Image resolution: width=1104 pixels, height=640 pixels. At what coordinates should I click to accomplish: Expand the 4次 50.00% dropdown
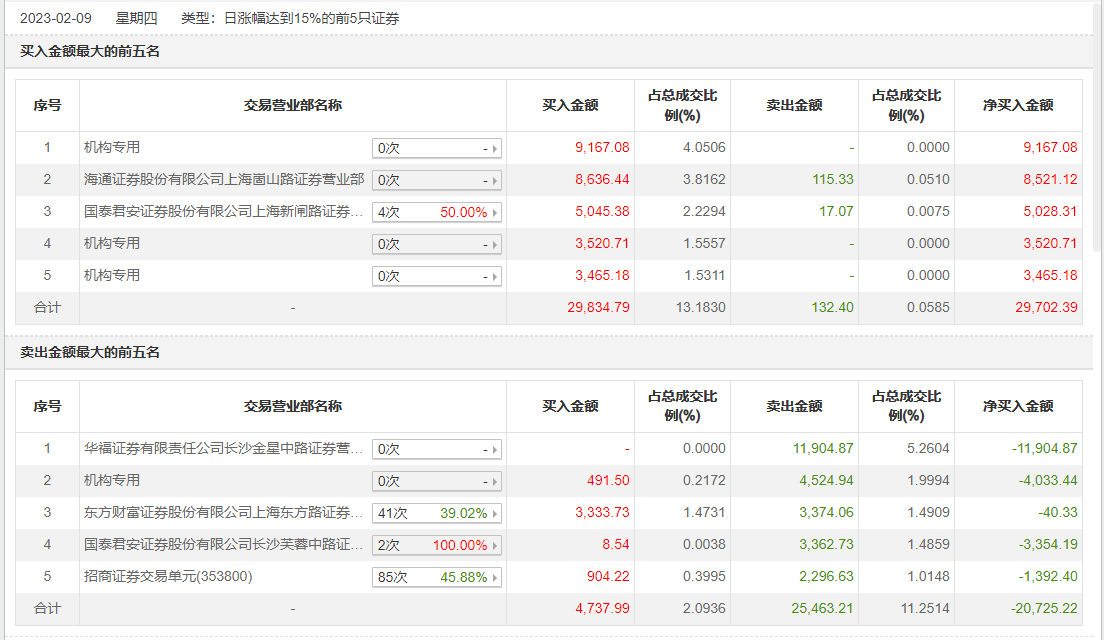(437, 212)
